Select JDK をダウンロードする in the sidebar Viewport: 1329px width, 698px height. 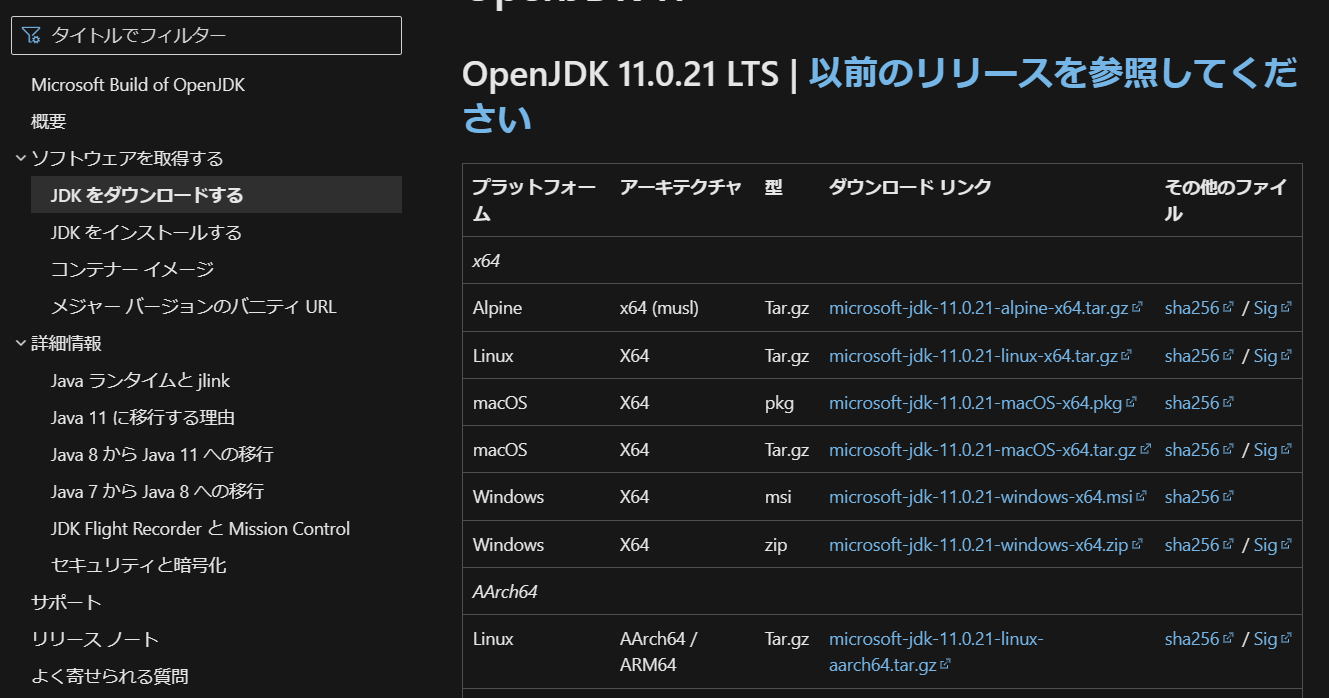point(216,195)
